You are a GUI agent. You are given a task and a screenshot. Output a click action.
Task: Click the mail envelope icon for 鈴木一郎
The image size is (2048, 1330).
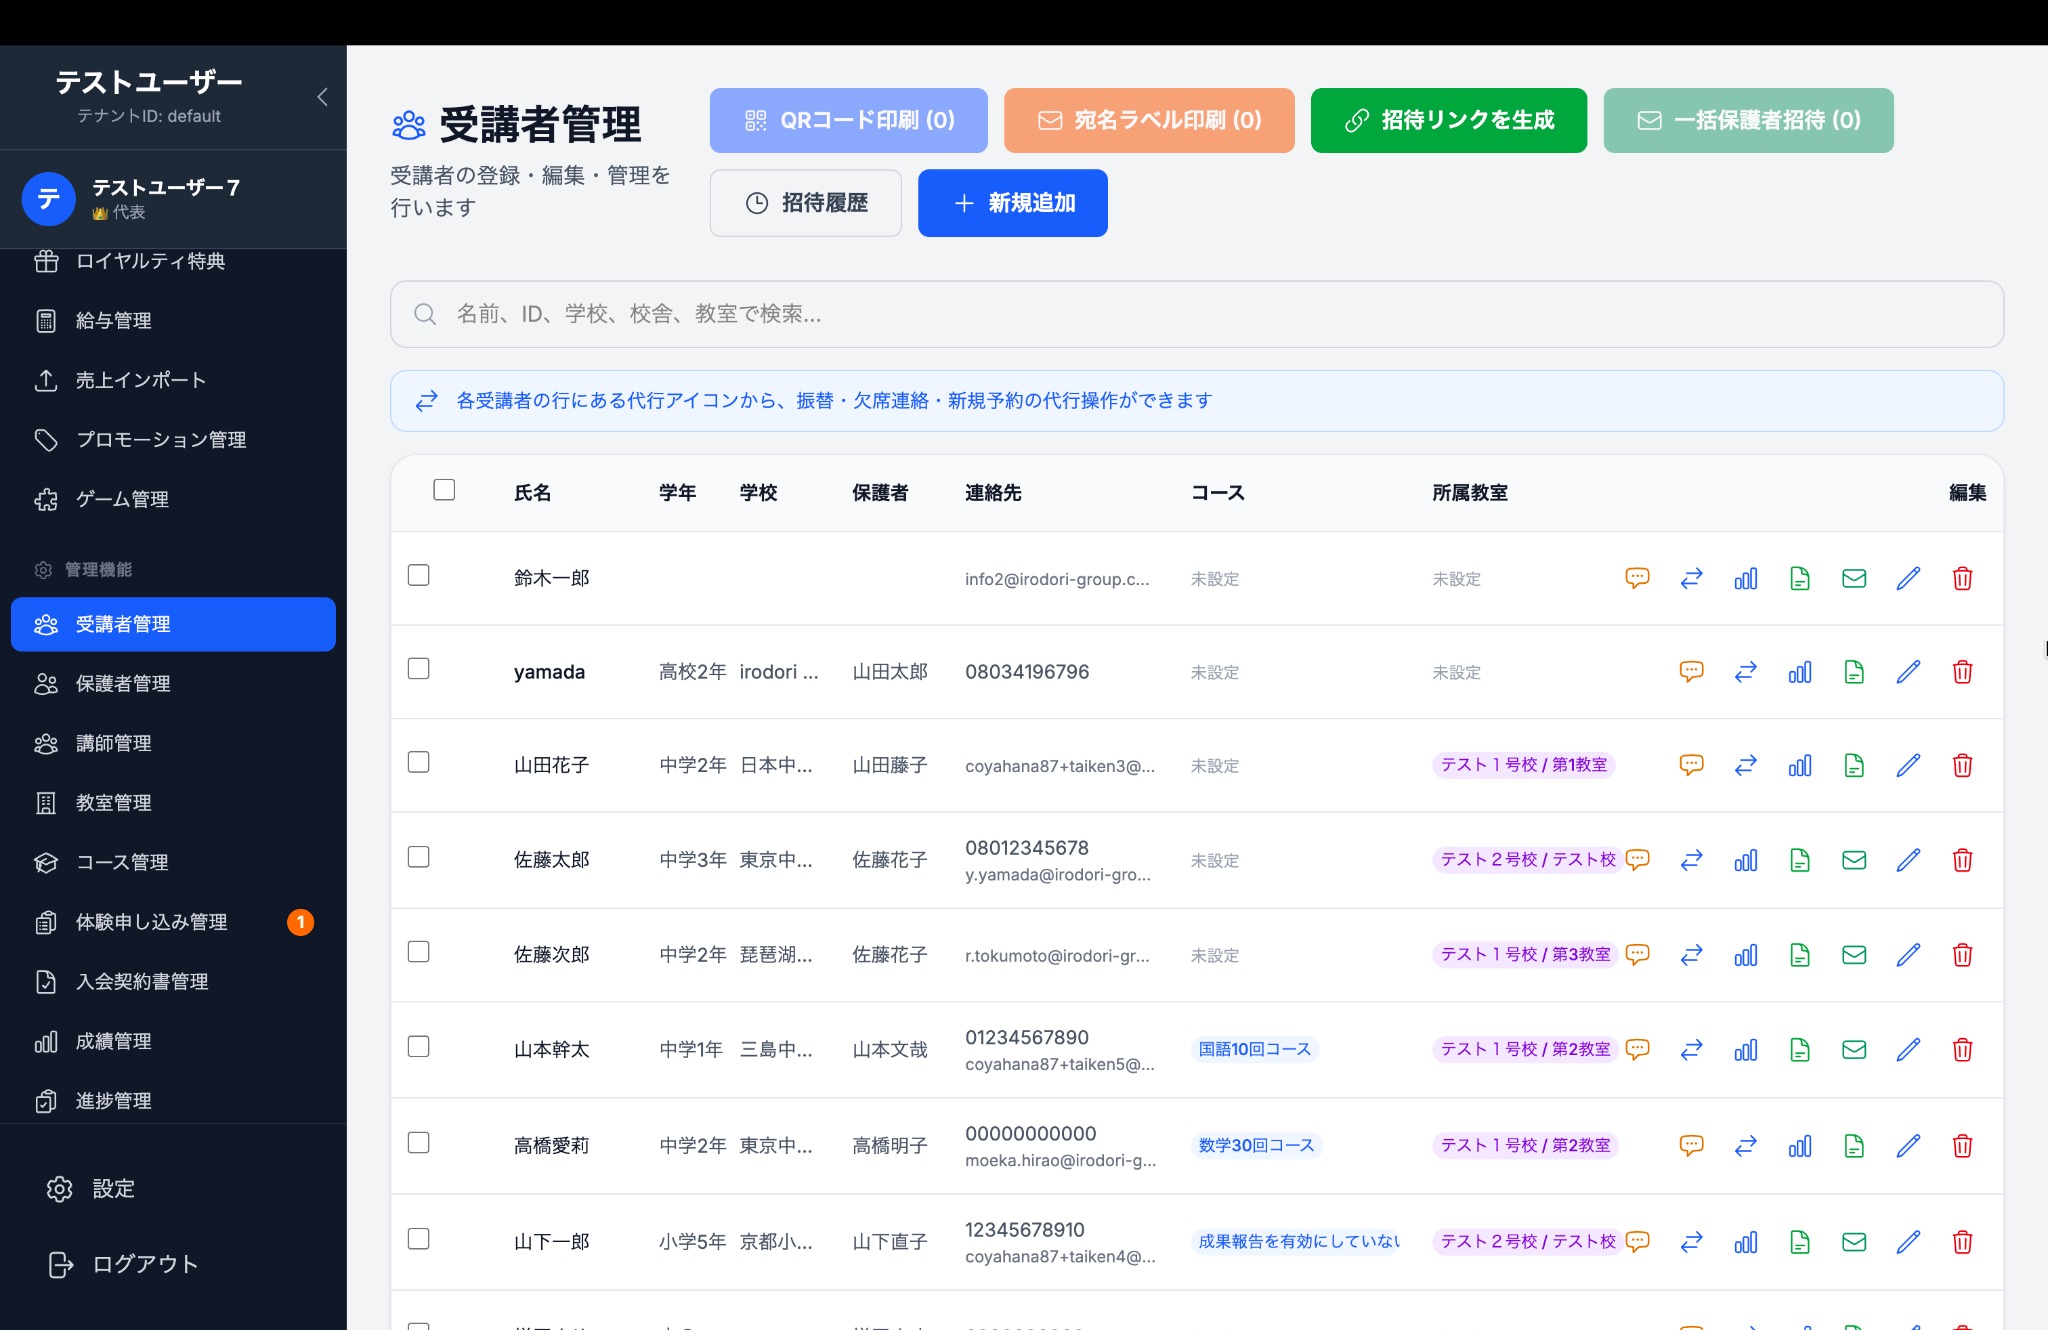click(1854, 579)
